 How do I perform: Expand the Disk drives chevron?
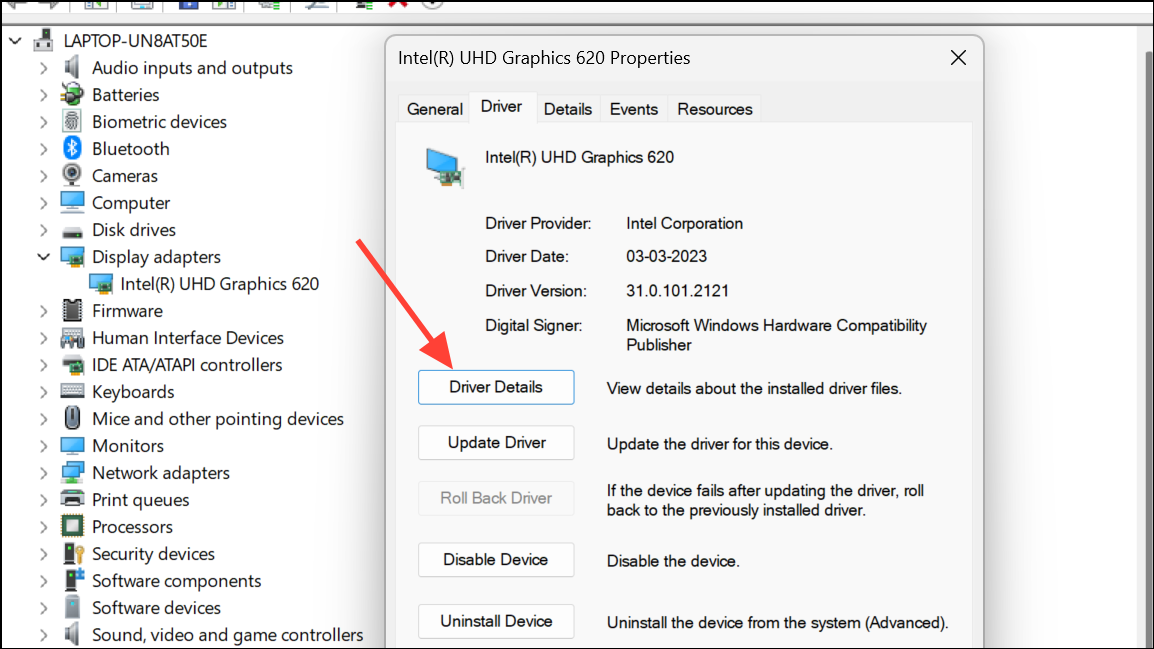(43, 230)
